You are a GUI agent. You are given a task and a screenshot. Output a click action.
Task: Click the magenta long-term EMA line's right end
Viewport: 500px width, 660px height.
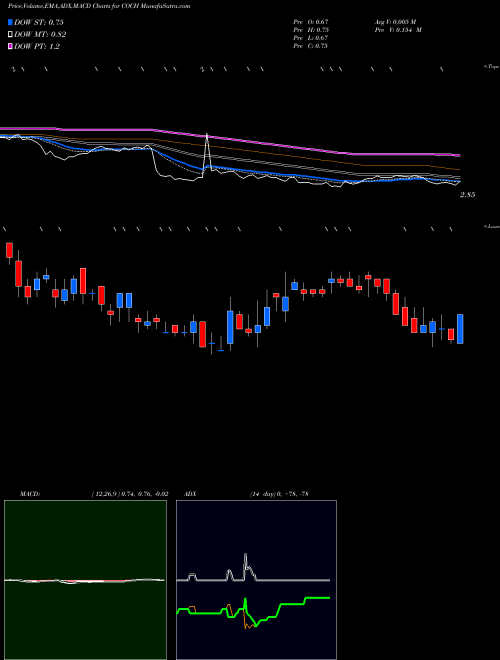(459, 155)
